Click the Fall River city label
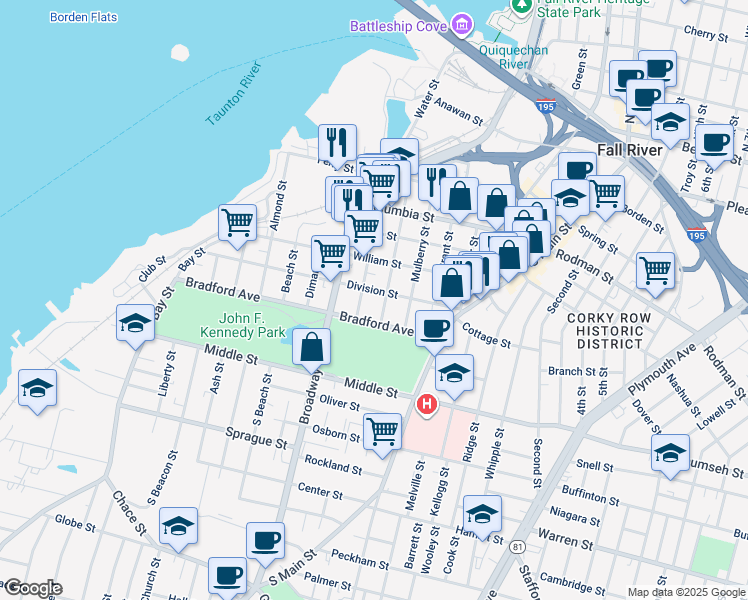 pyautogui.click(x=630, y=150)
